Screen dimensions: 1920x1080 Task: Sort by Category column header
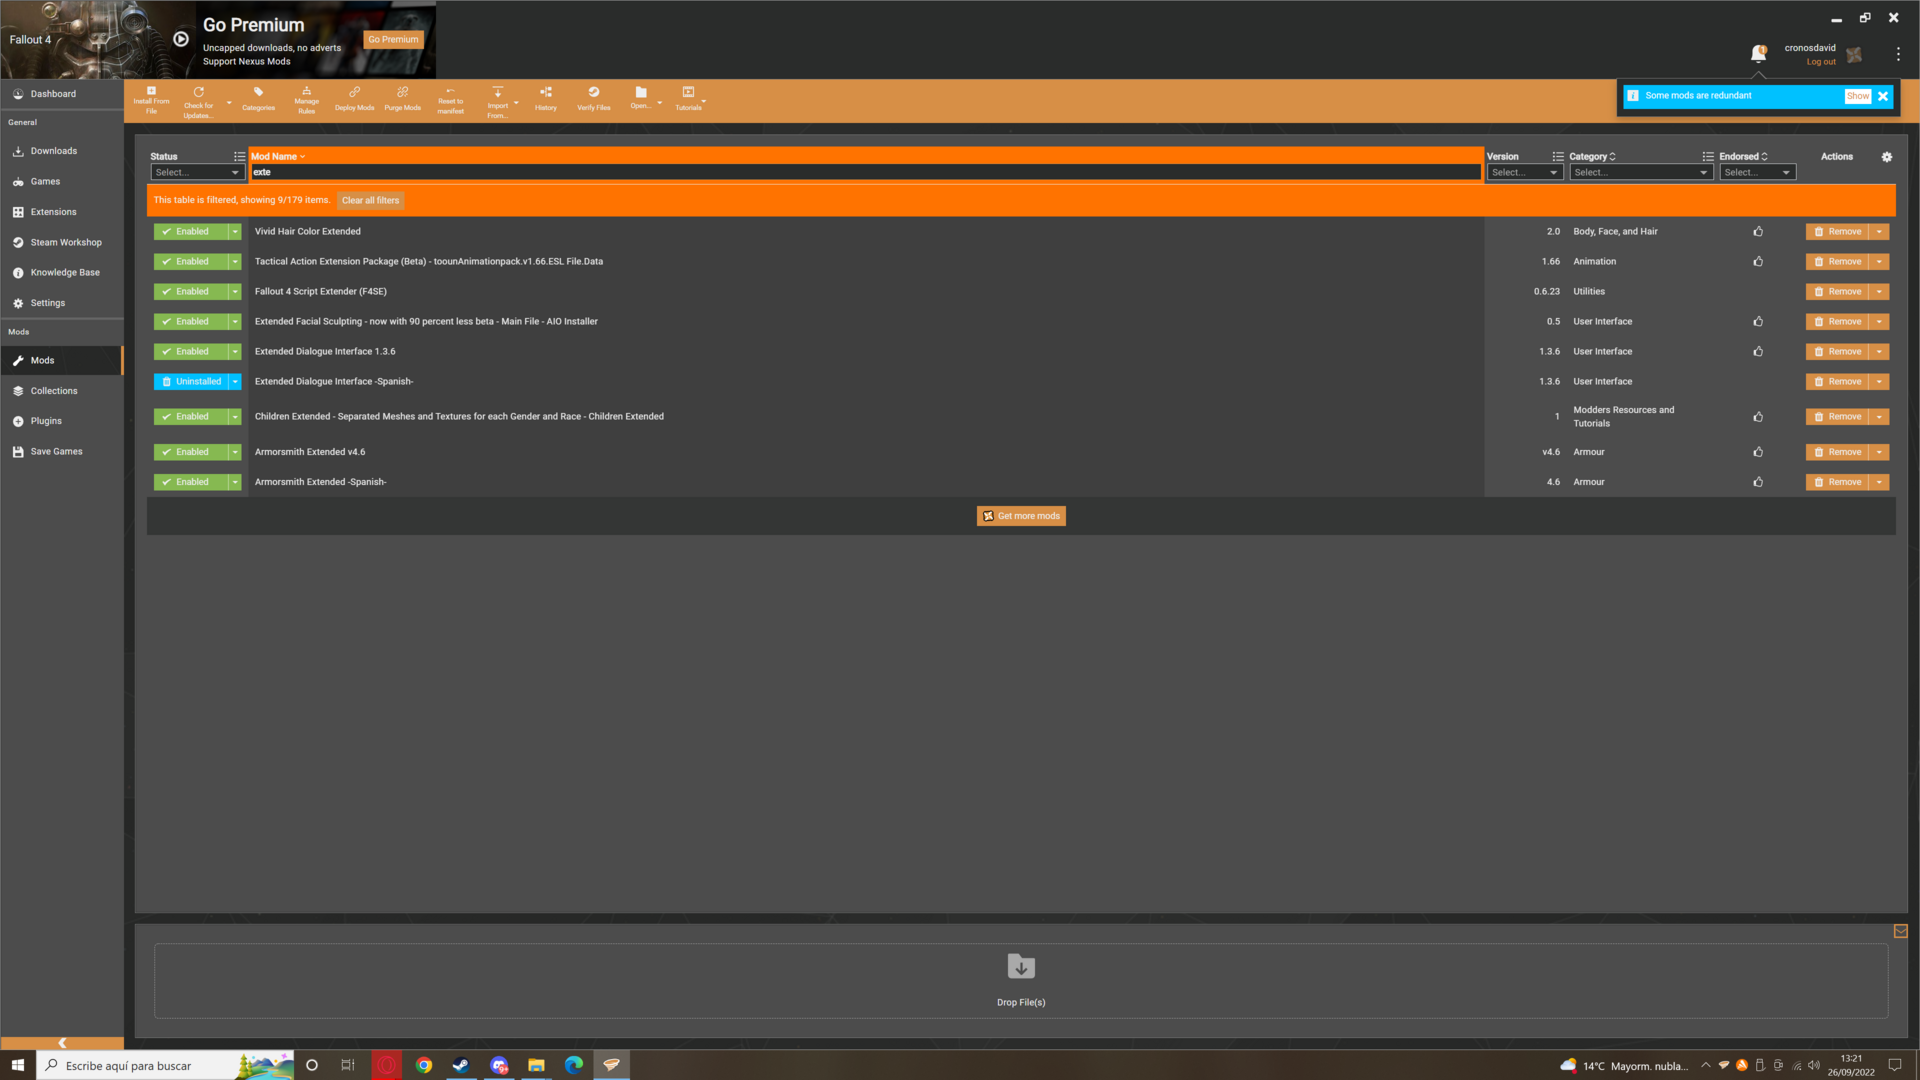point(1592,157)
